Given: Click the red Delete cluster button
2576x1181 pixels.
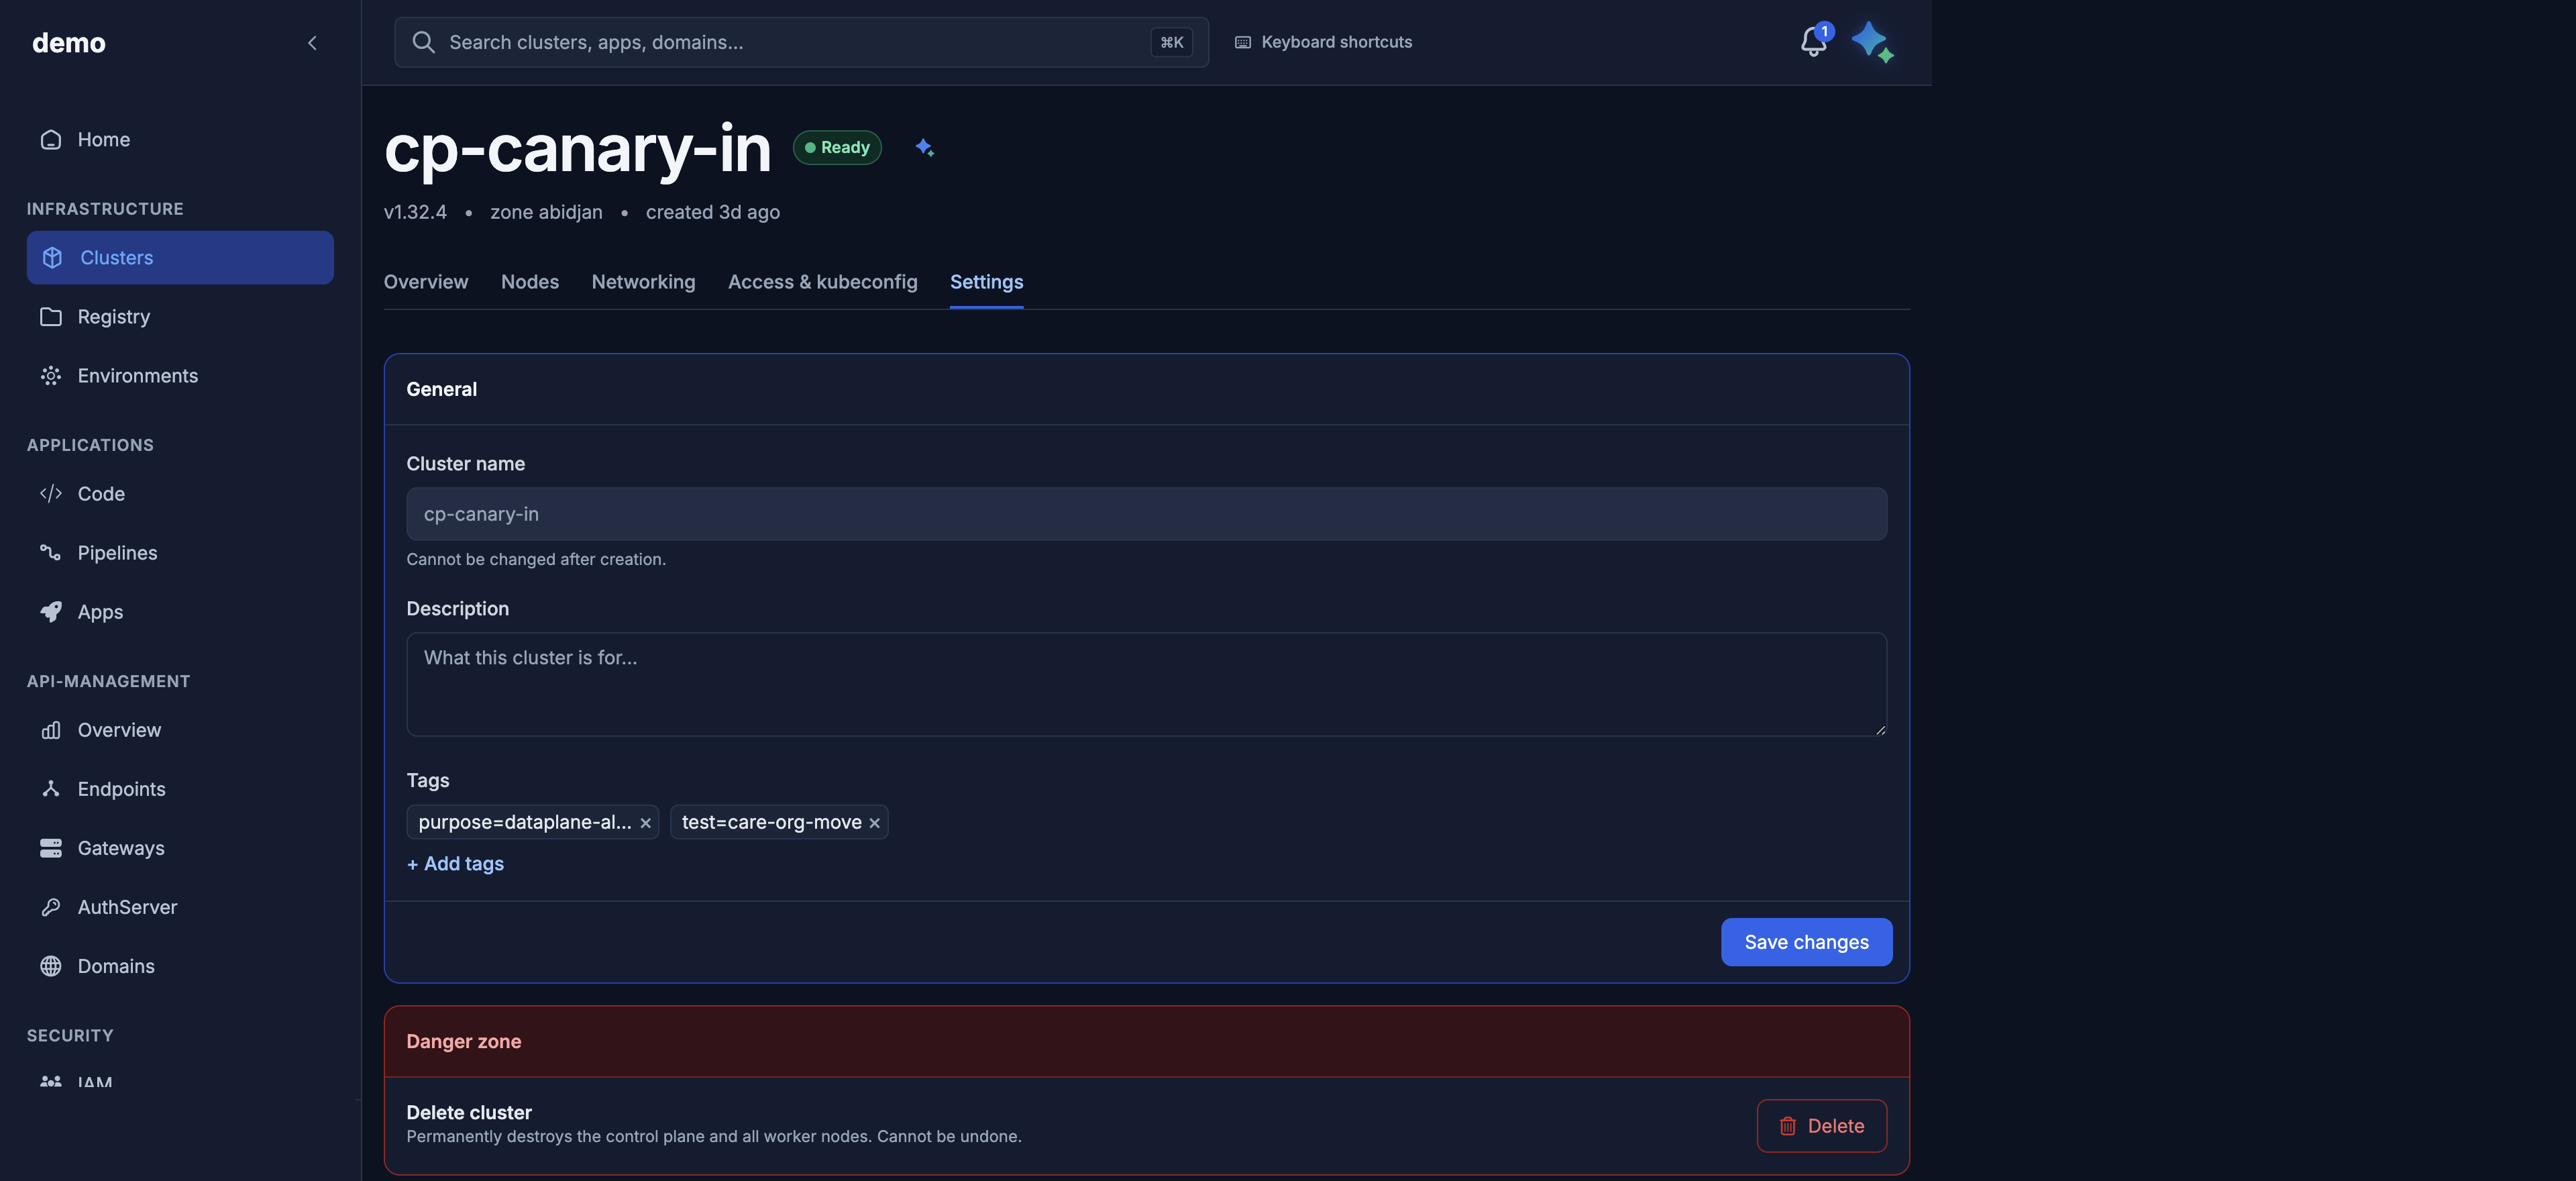Looking at the screenshot, I should pyautogui.click(x=1821, y=1126).
